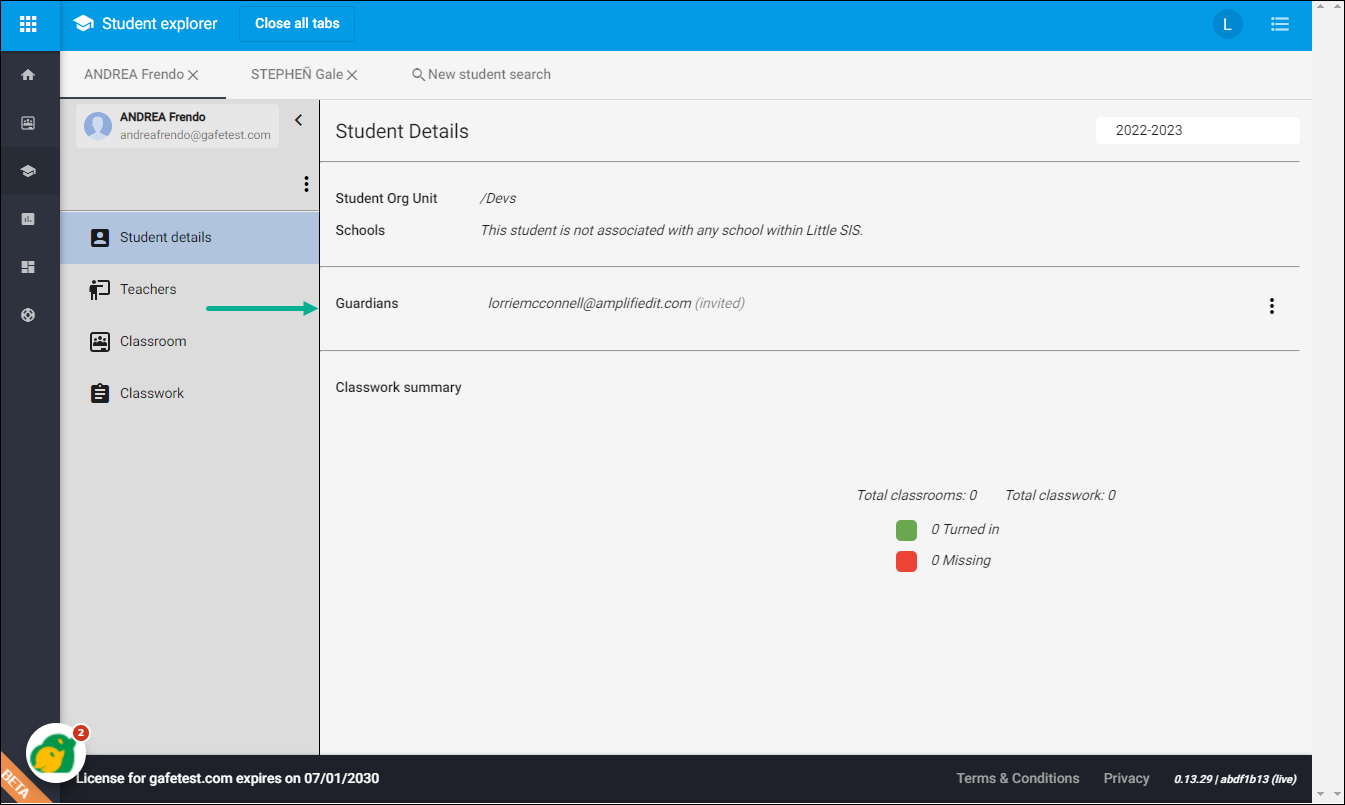
Task: Switch to the STEPHEN Gale tab
Action: [x=297, y=74]
